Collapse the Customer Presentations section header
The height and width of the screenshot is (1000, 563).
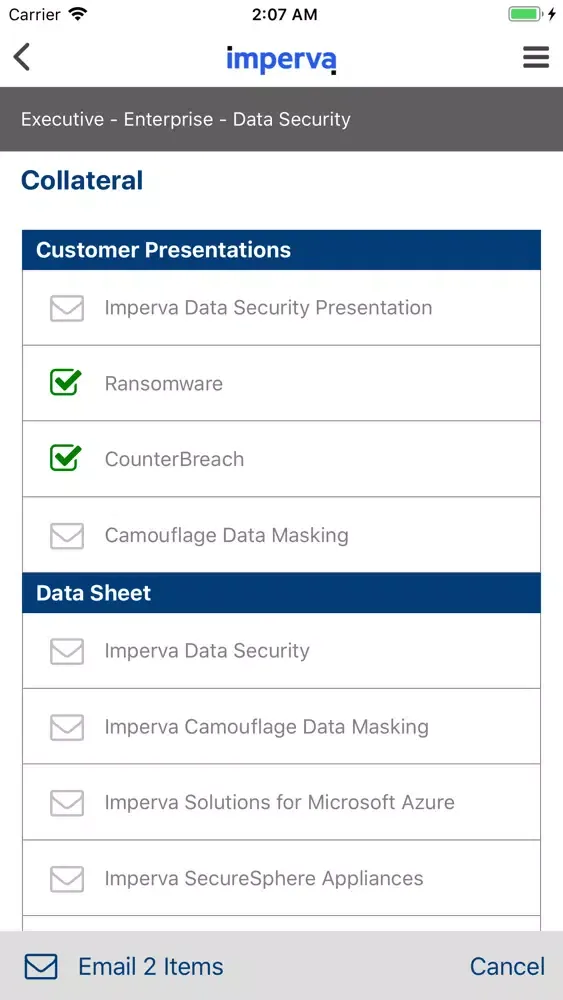pyautogui.click(x=281, y=250)
